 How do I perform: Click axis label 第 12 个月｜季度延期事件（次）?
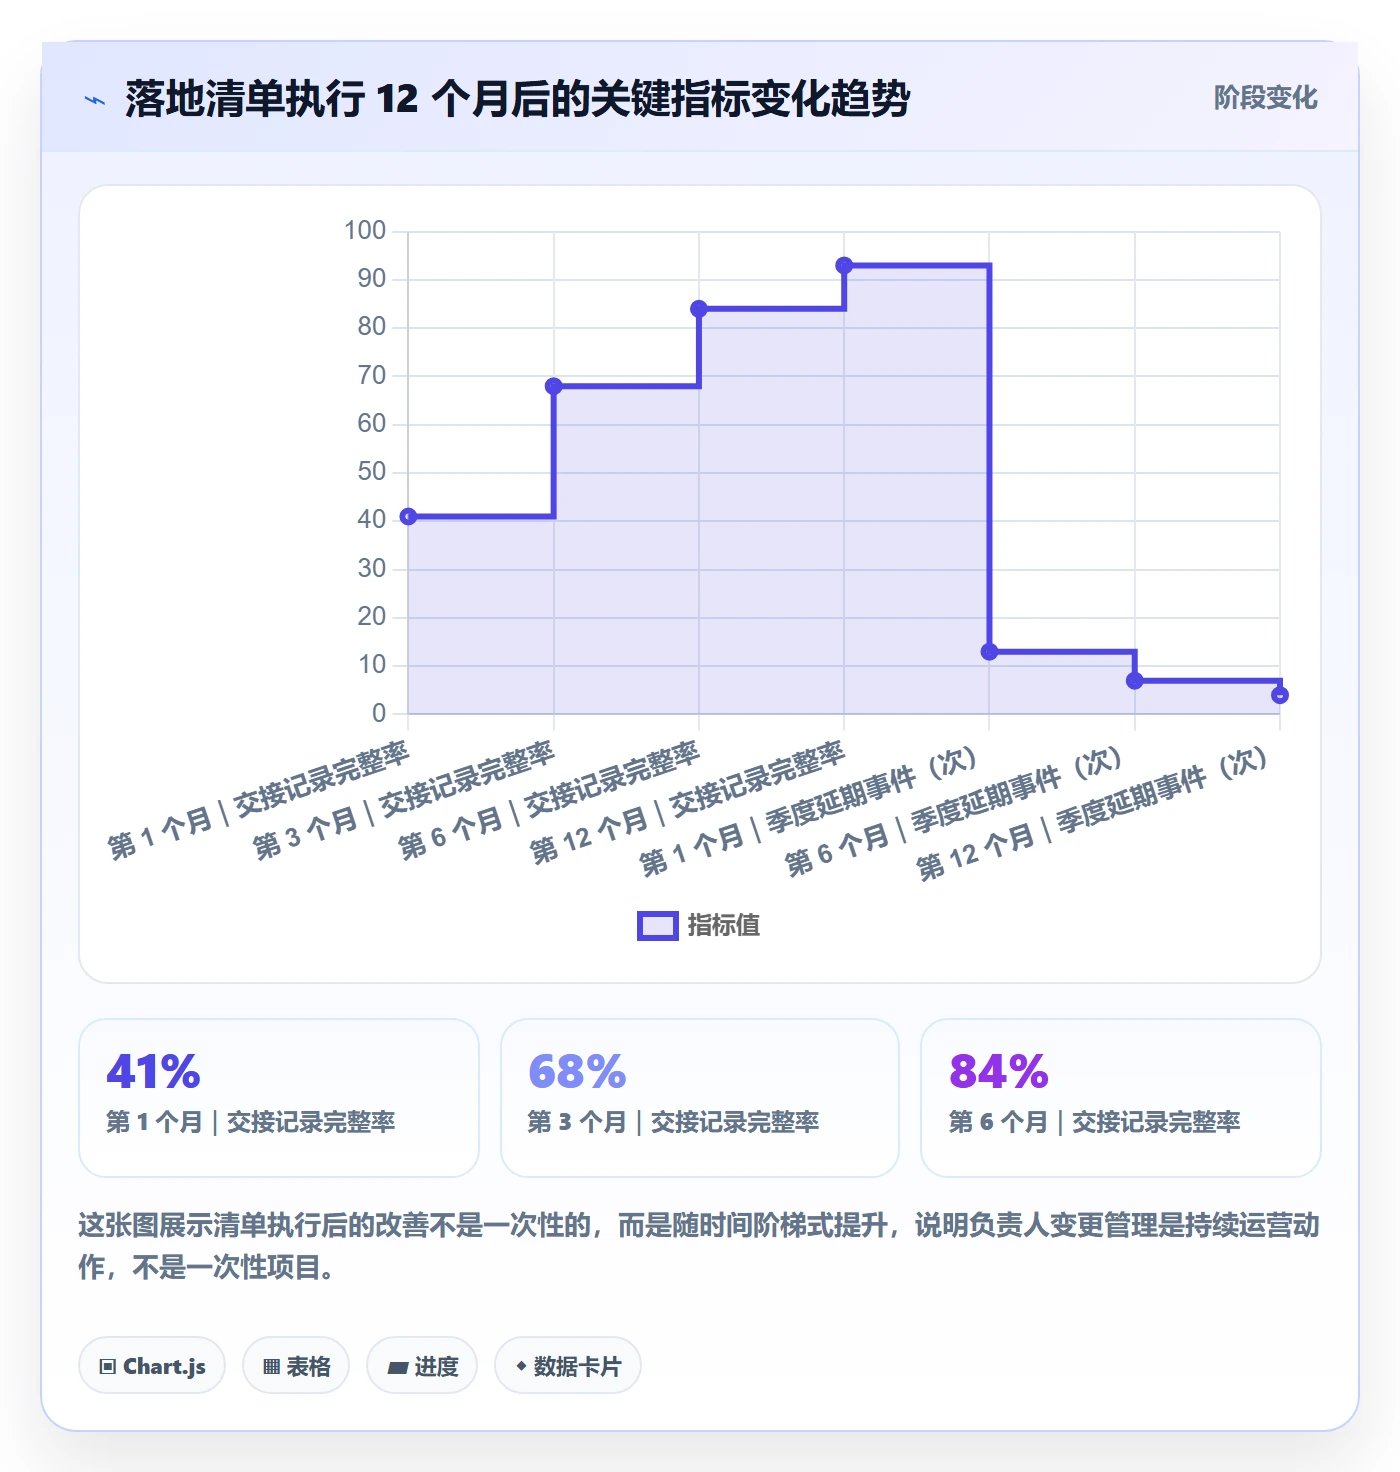pyautogui.click(x=1092, y=814)
